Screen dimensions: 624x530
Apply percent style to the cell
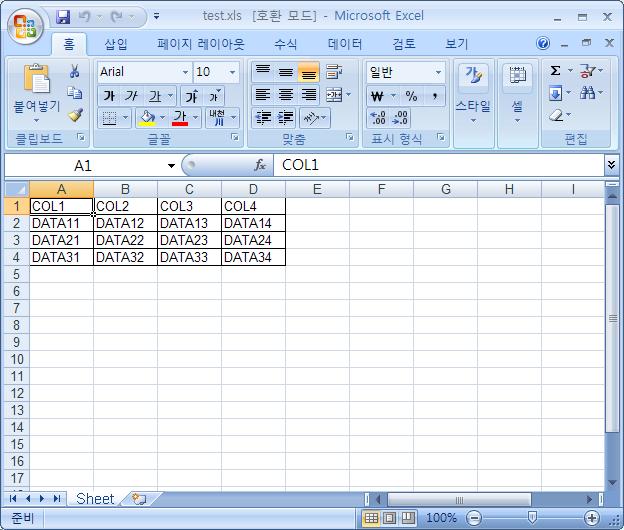point(411,96)
